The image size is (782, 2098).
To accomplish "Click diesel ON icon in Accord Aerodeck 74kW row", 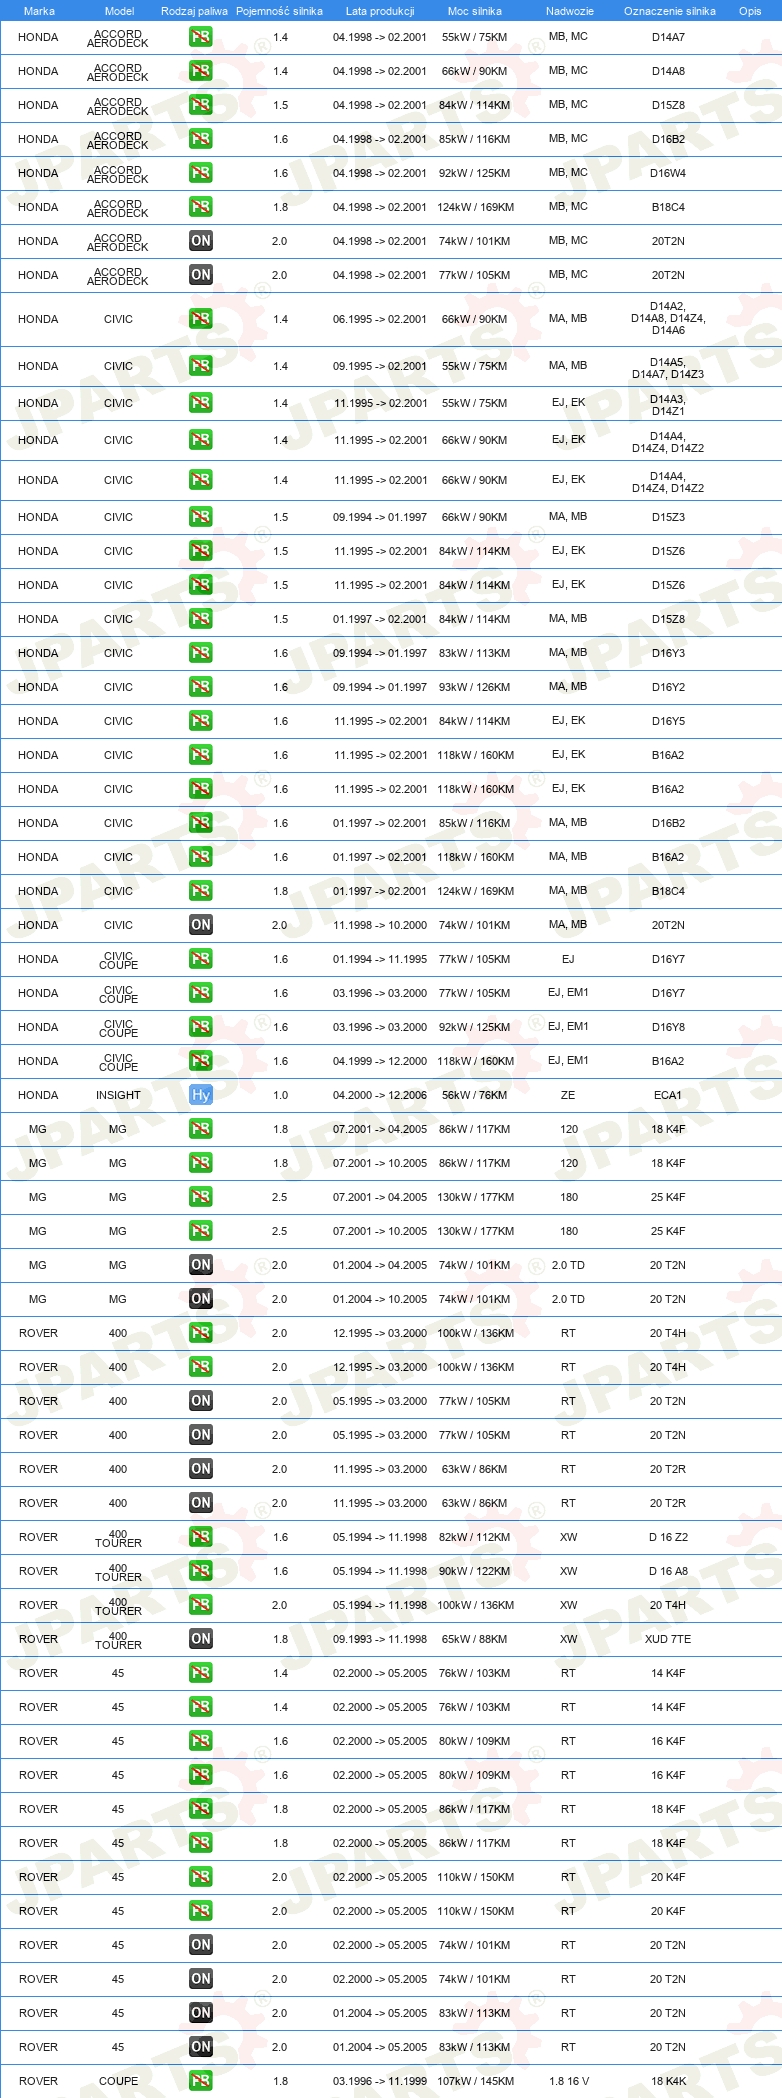I will coord(201,241).
